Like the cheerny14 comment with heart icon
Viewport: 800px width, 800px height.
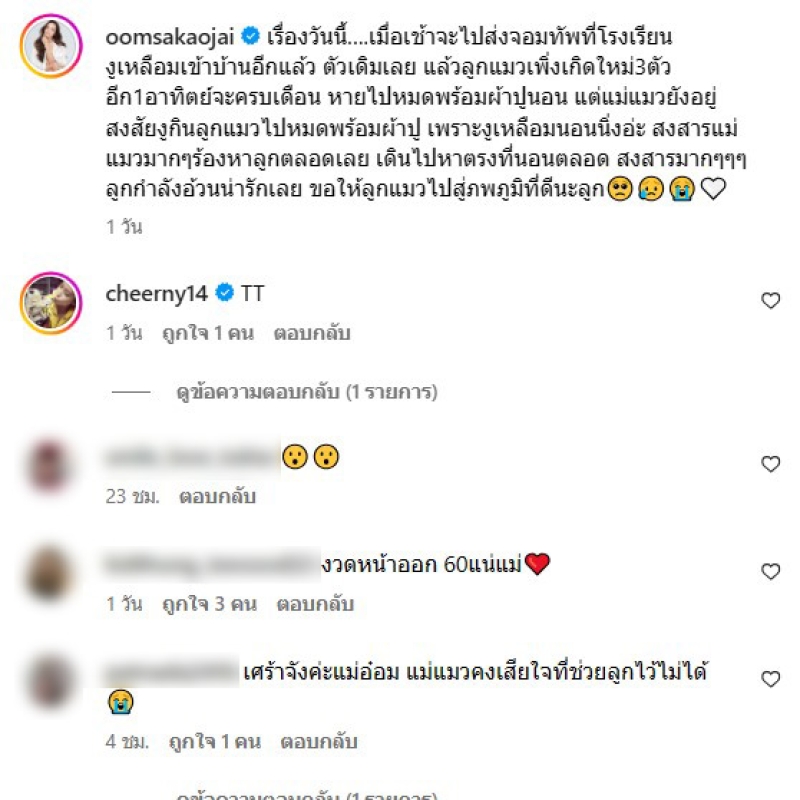(770, 301)
